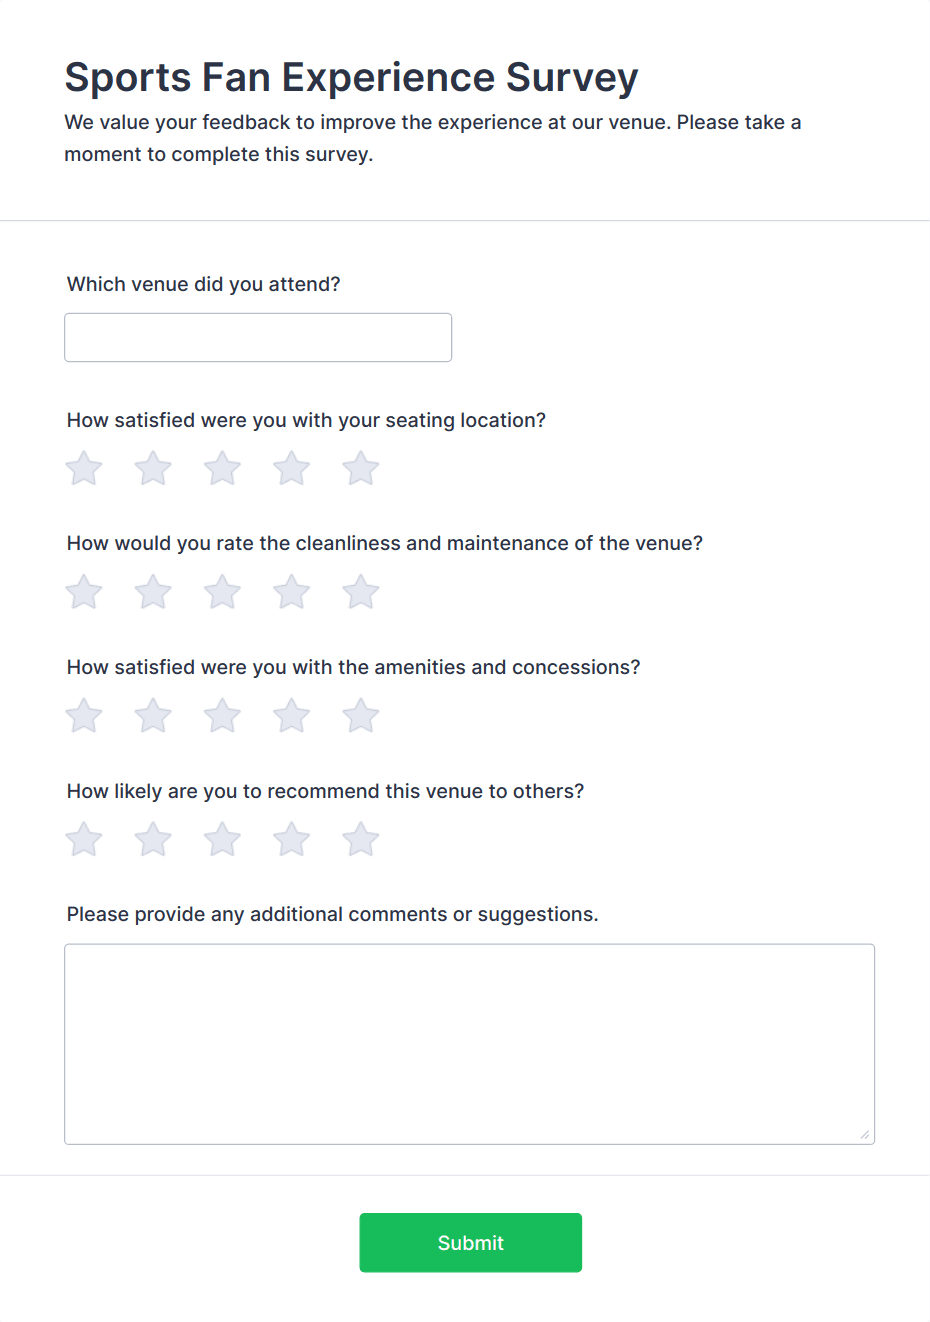Rate recommendation likelihood one star

coord(84,840)
